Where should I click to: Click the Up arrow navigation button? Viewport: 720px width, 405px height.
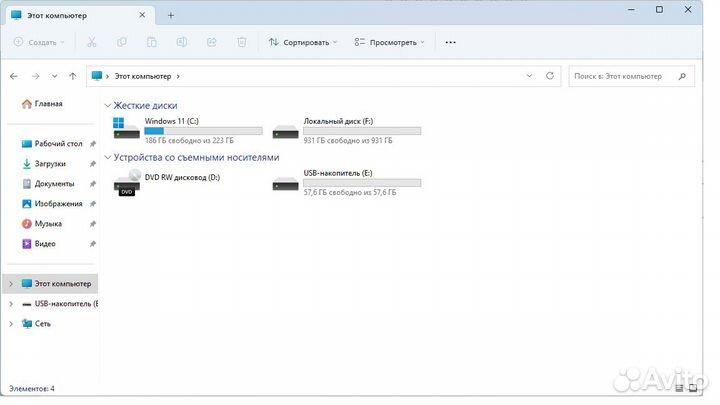pos(73,75)
